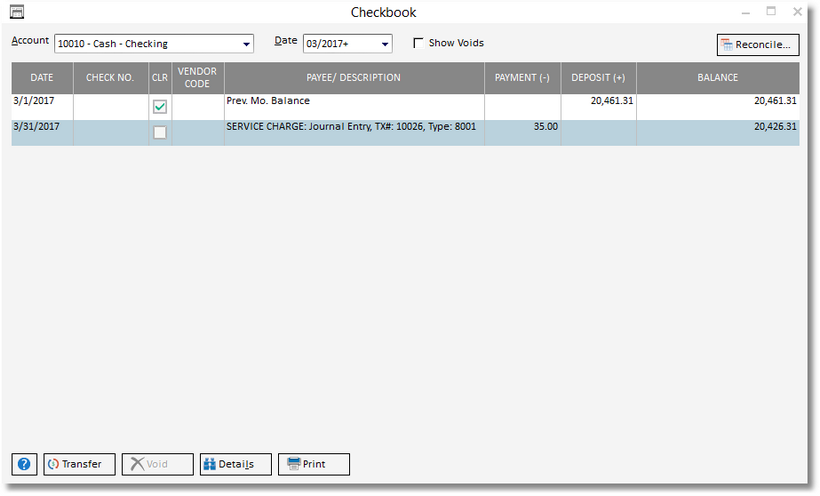
Task: Expand the Account dropdown list
Action: pos(246,44)
